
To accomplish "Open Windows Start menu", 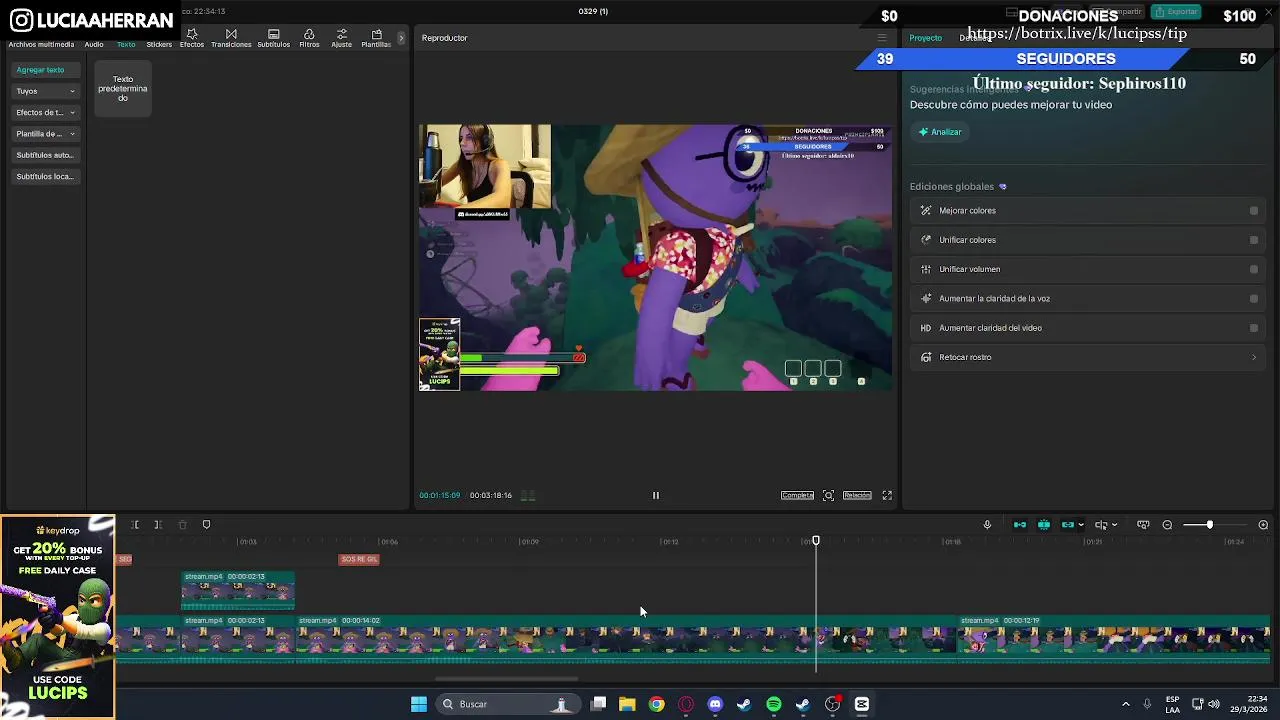I will pyautogui.click(x=419, y=704).
